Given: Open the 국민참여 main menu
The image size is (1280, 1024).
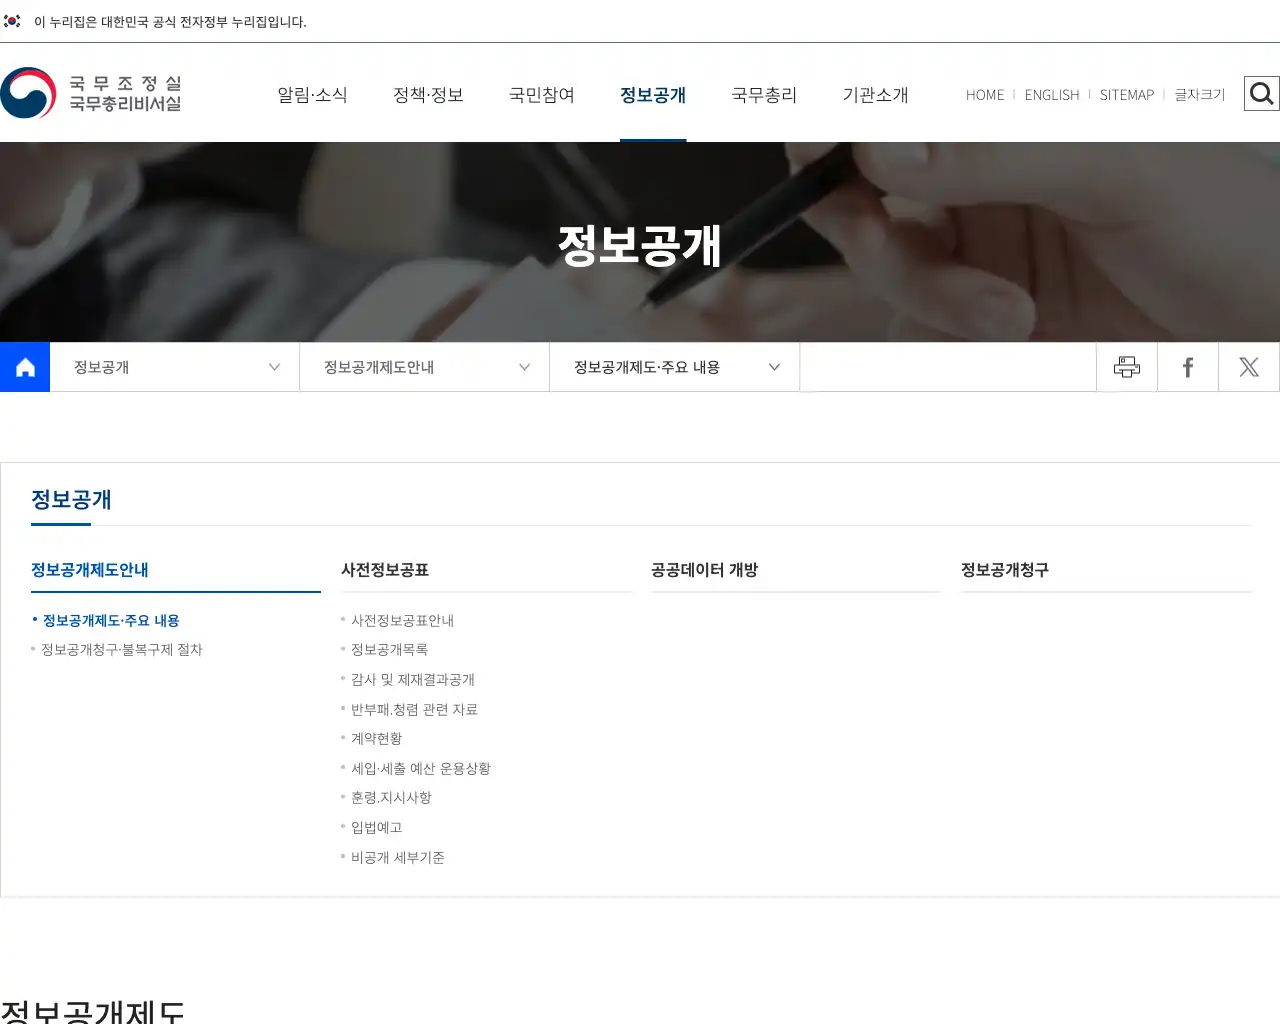Looking at the screenshot, I should pyautogui.click(x=542, y=95).
